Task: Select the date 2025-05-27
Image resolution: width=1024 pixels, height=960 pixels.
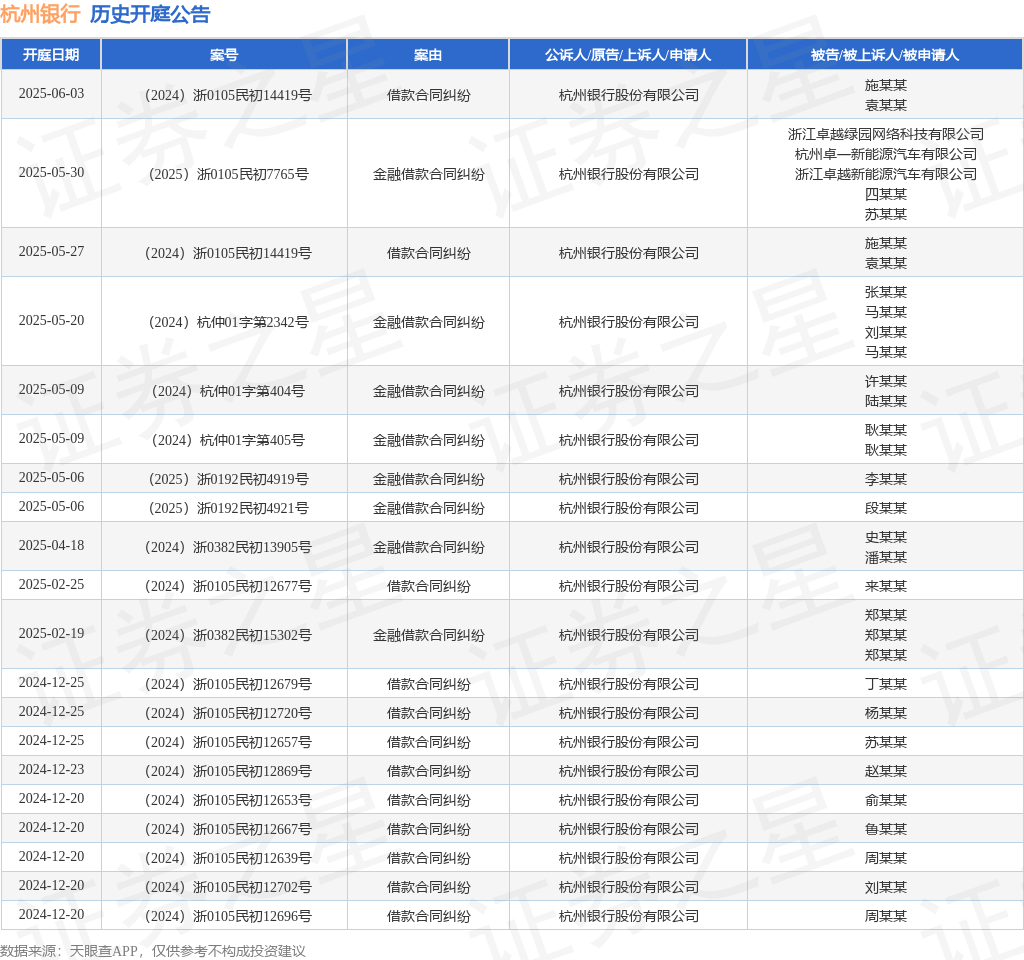Action: point(52,251)
